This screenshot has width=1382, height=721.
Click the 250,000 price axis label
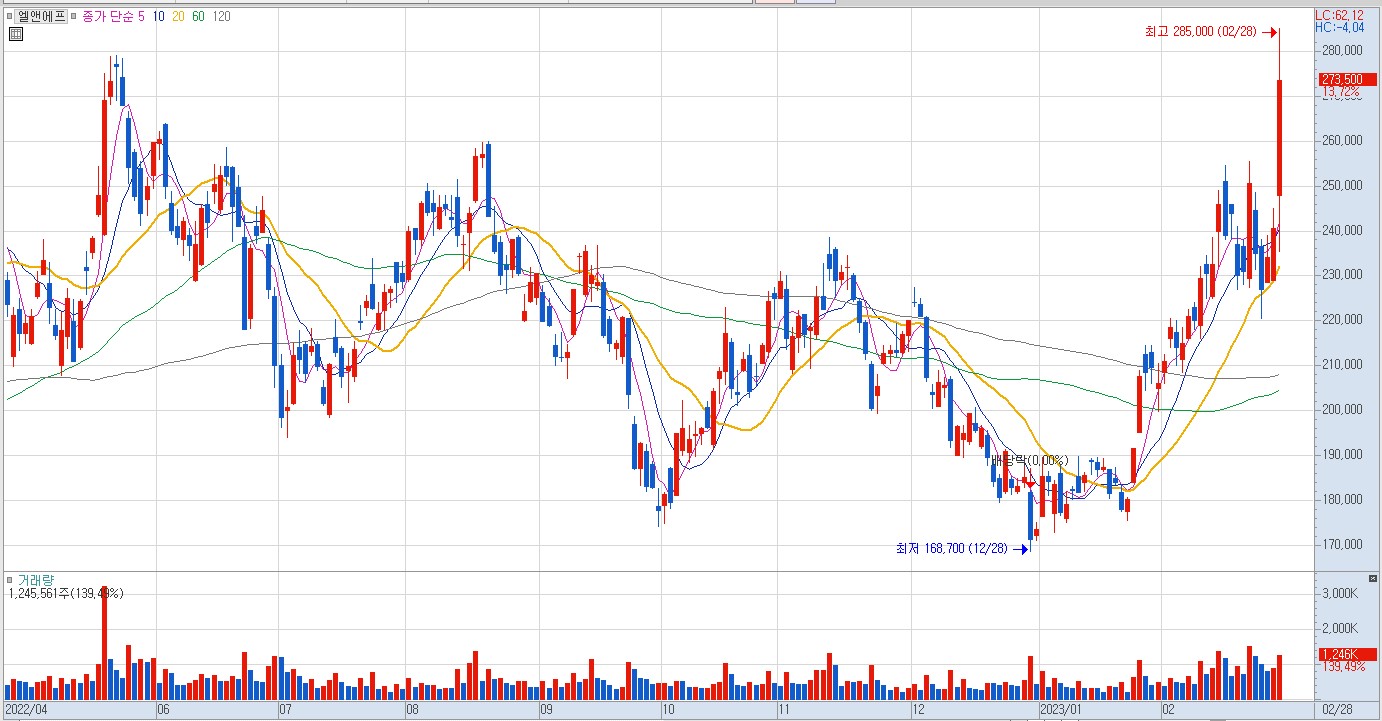[x=1341, y=185]
